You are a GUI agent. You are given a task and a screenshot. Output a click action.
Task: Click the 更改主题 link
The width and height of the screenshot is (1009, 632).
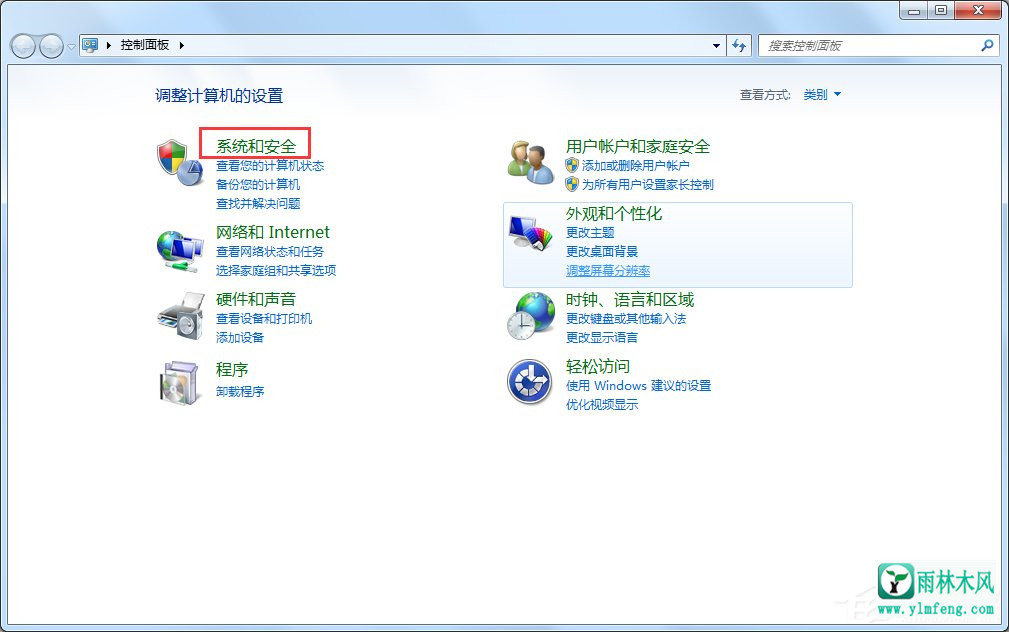point(590,232)
